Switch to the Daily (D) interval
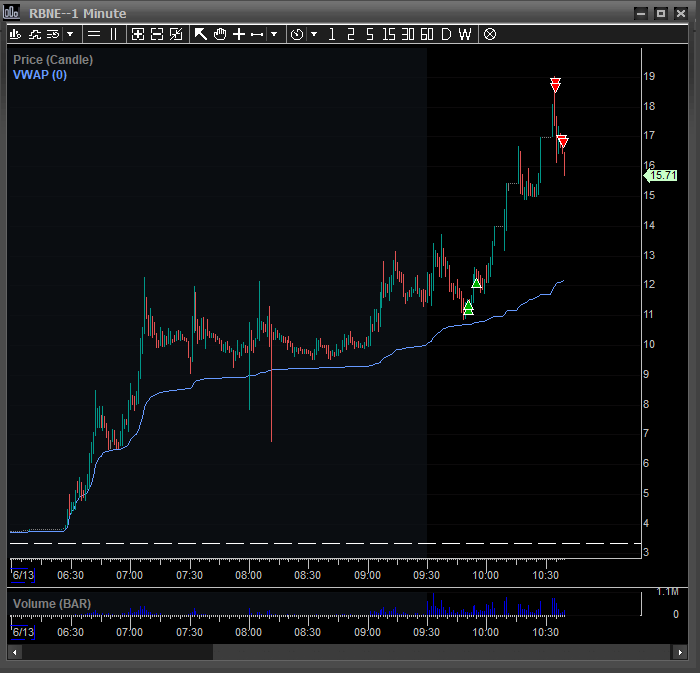 pos(446,34)
